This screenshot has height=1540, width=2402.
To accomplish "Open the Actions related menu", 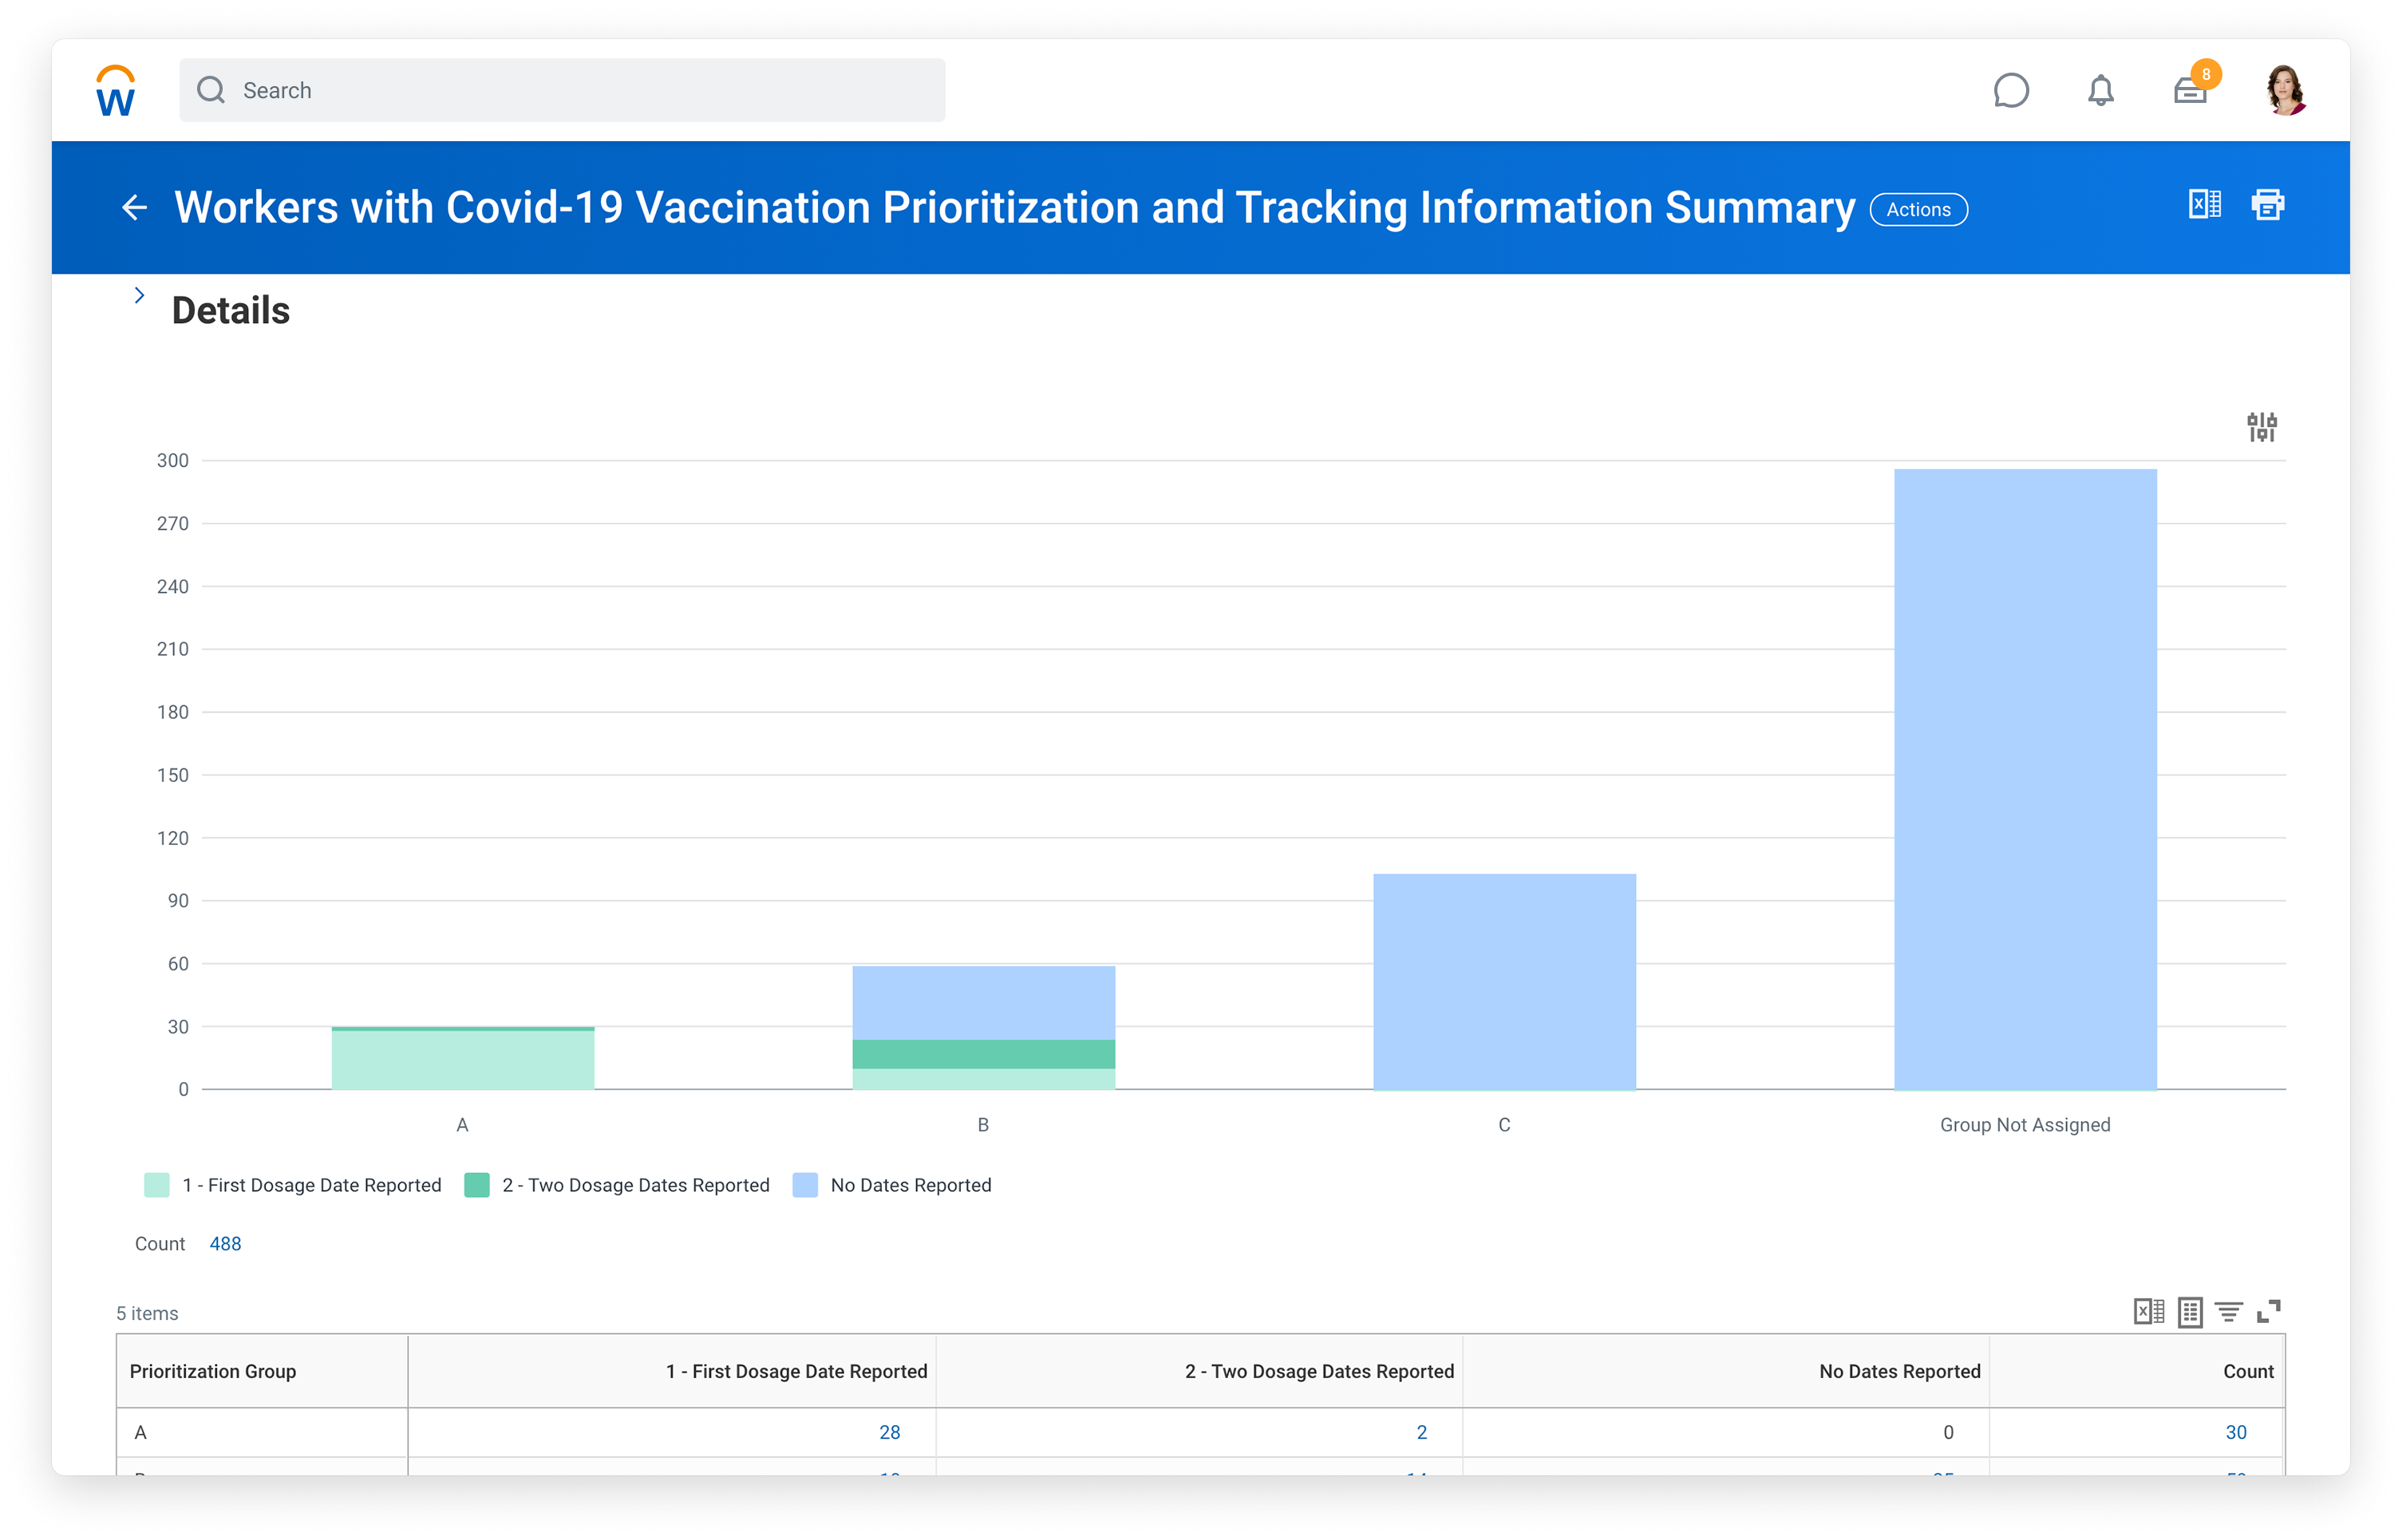I will tap(1918, 210).
